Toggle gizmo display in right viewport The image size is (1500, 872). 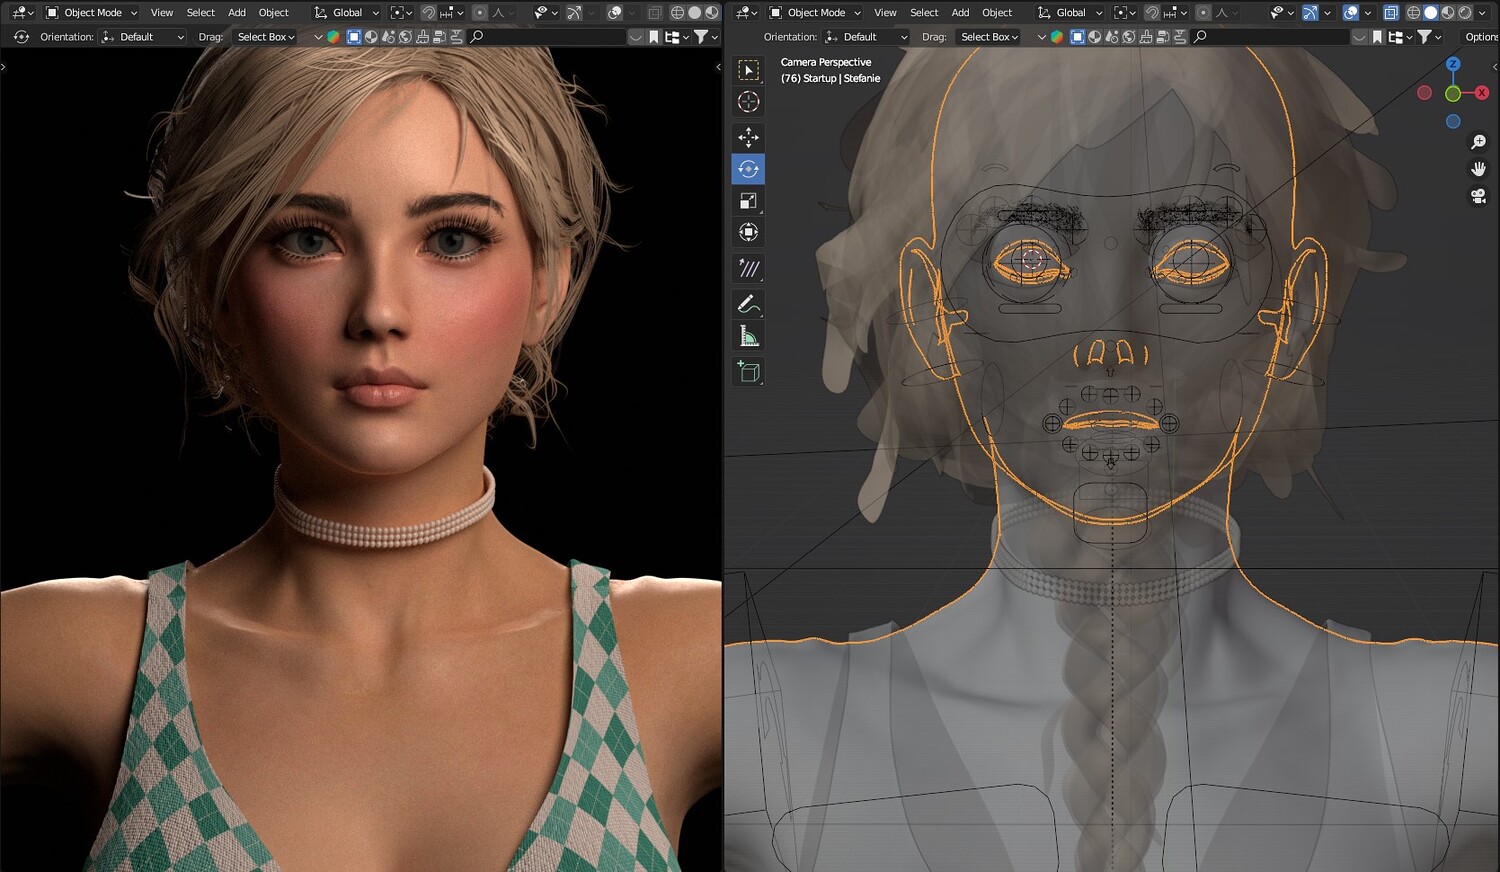[x=1310, y=13]
